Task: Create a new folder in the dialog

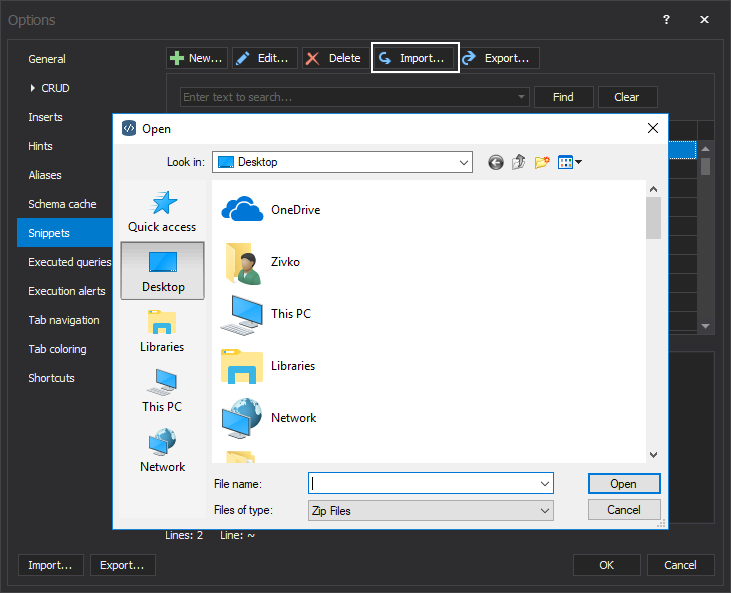Action: pyautogui.click(x=542, y=162)
